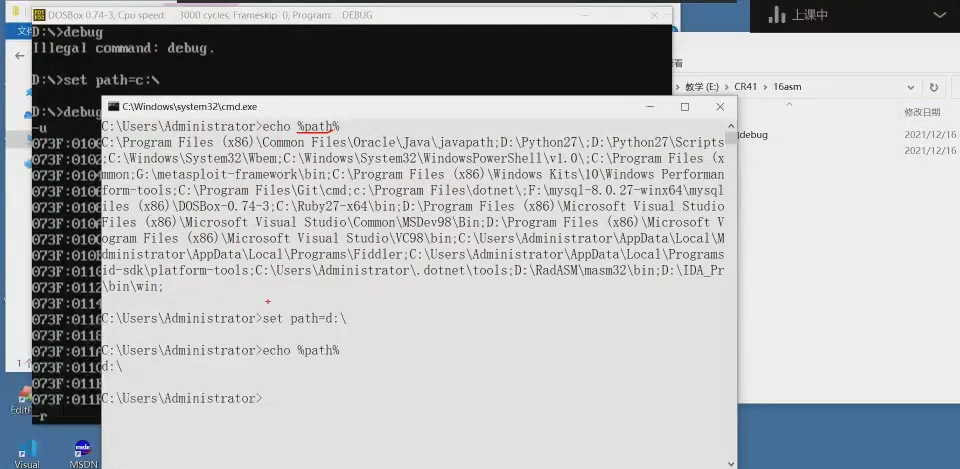960x469 pixels.
Task: Select the 16asm breadcrumb segment
Action: (x=787, y=87)
